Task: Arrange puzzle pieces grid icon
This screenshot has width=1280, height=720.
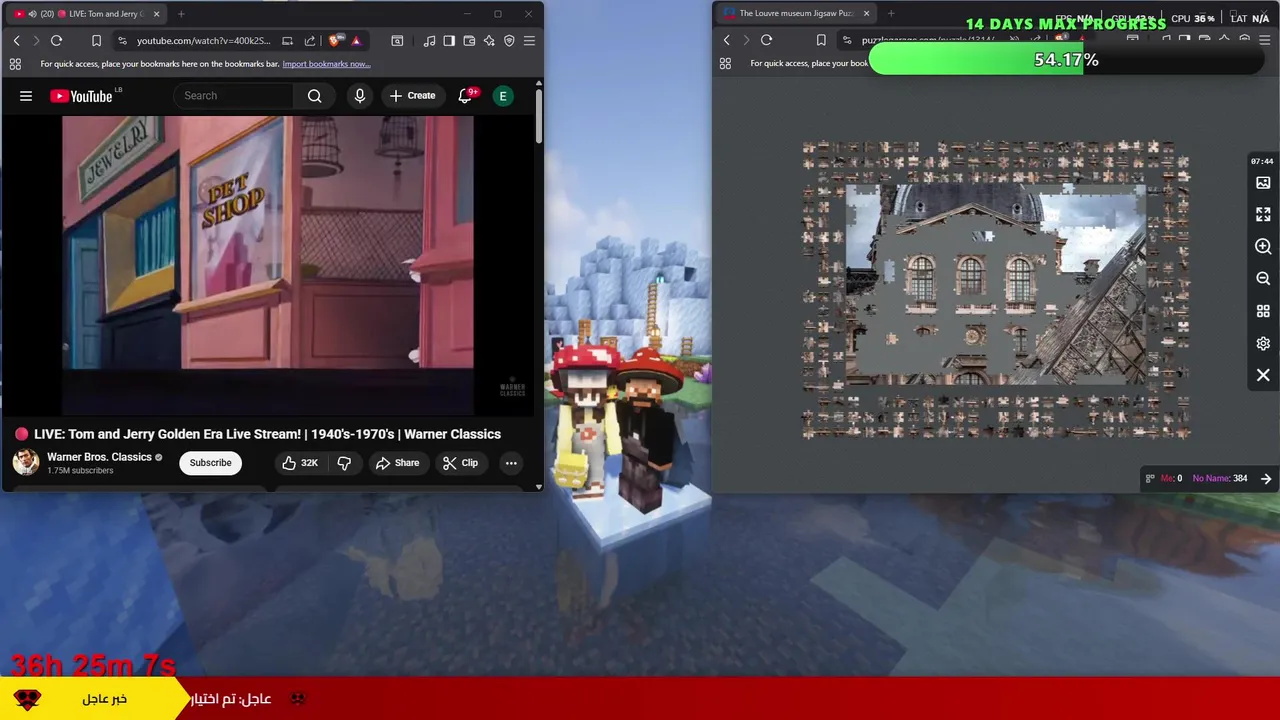Action: (x=1263, y=311)
